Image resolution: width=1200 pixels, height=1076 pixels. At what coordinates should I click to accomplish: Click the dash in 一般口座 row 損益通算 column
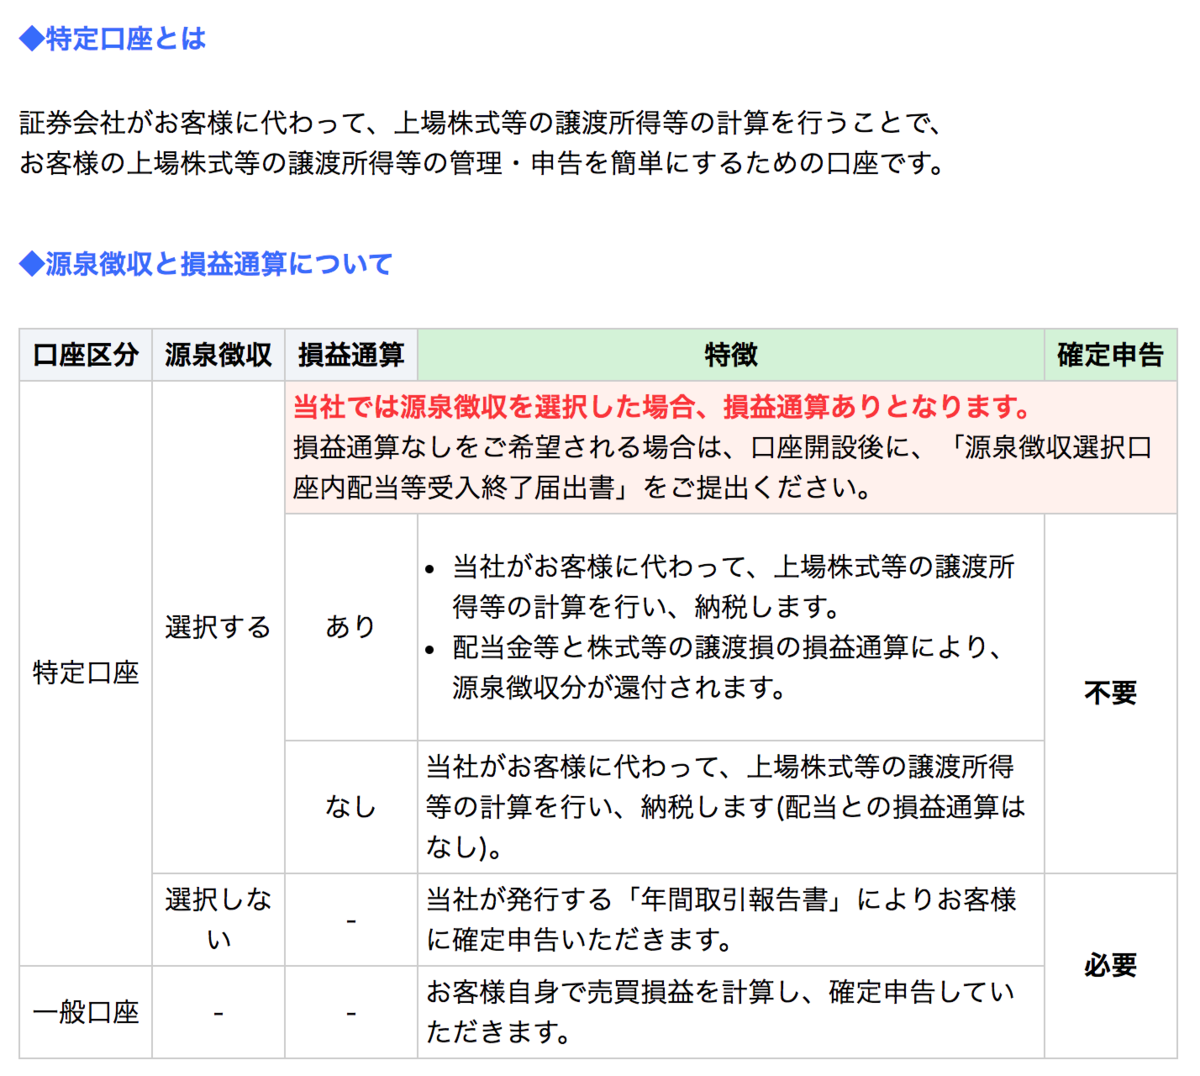[351, 1013]
